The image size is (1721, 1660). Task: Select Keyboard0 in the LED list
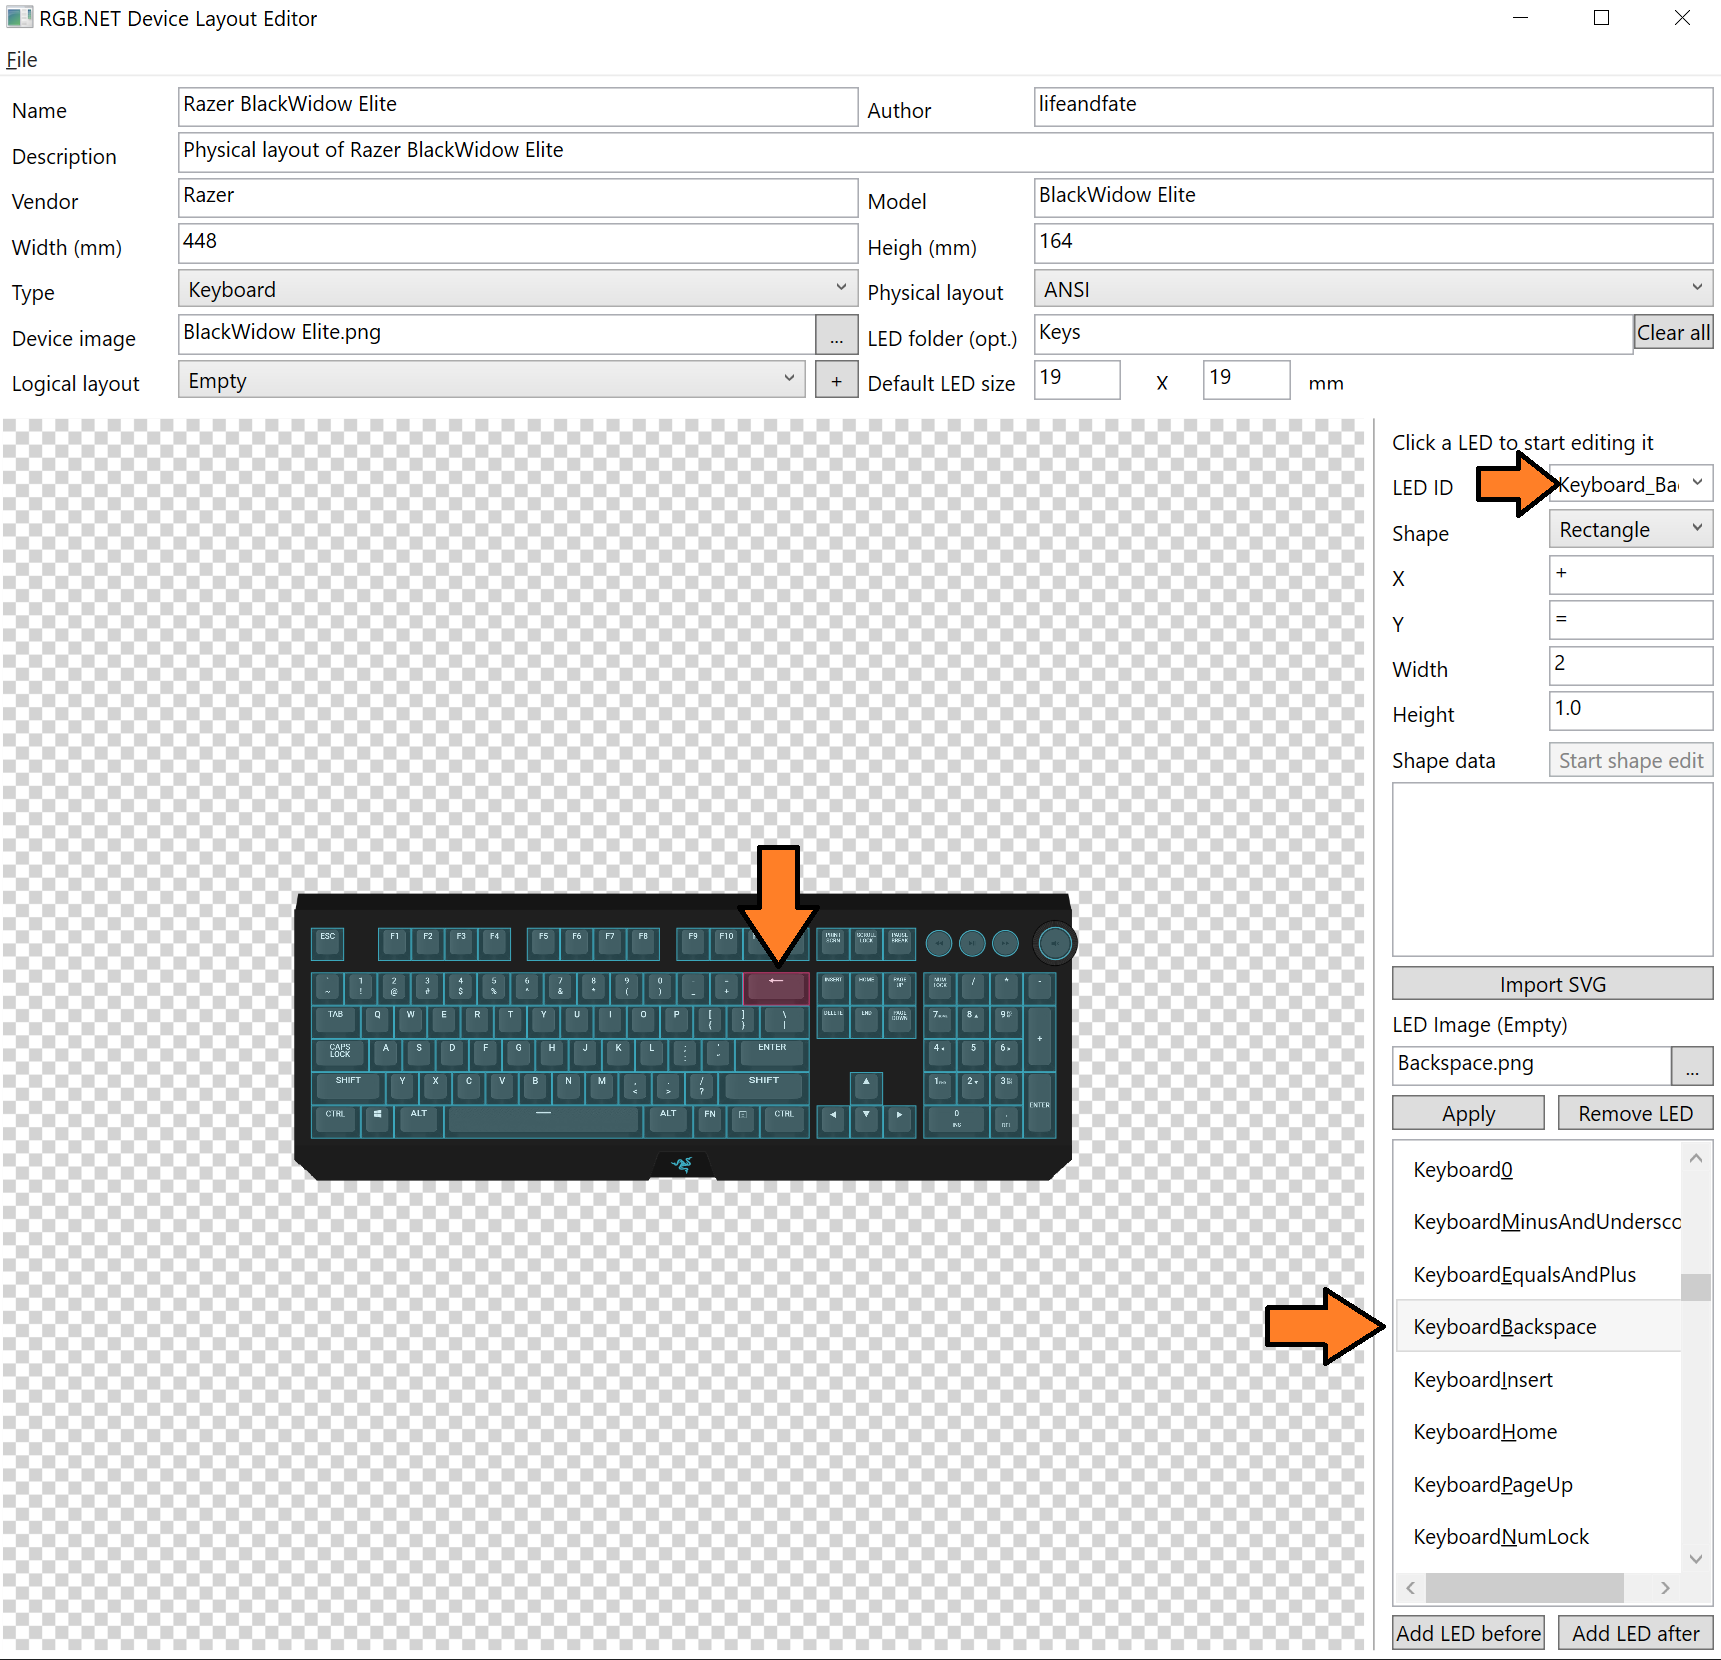point(1538,1170)
